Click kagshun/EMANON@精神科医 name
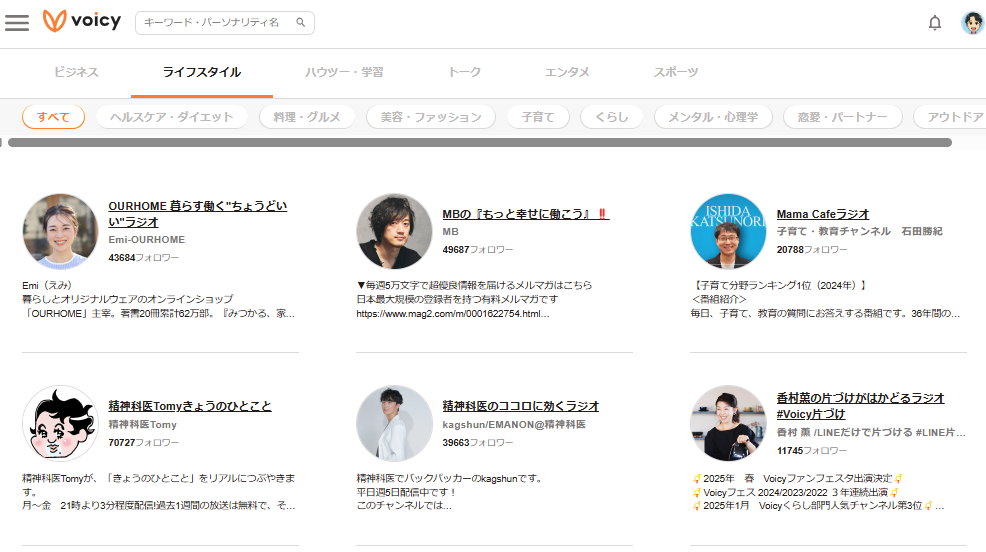 tap(514, 424)
